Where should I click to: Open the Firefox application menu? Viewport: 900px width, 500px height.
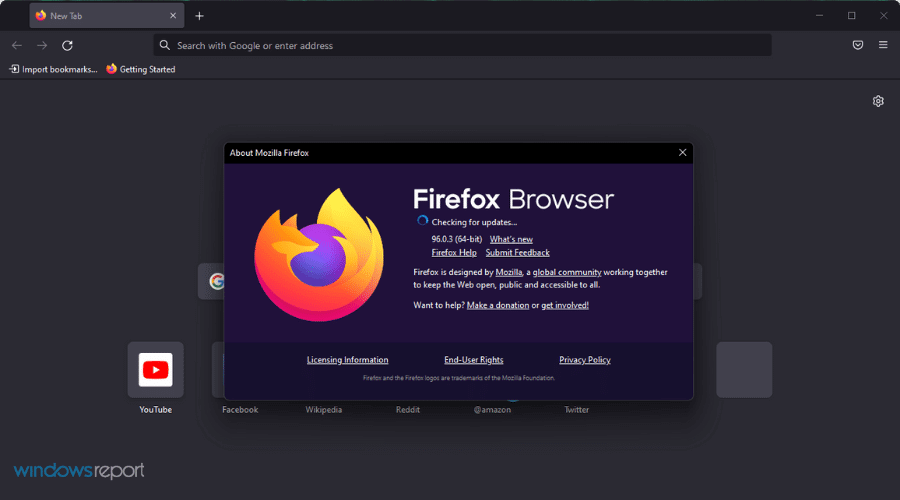tap(883, 45)
